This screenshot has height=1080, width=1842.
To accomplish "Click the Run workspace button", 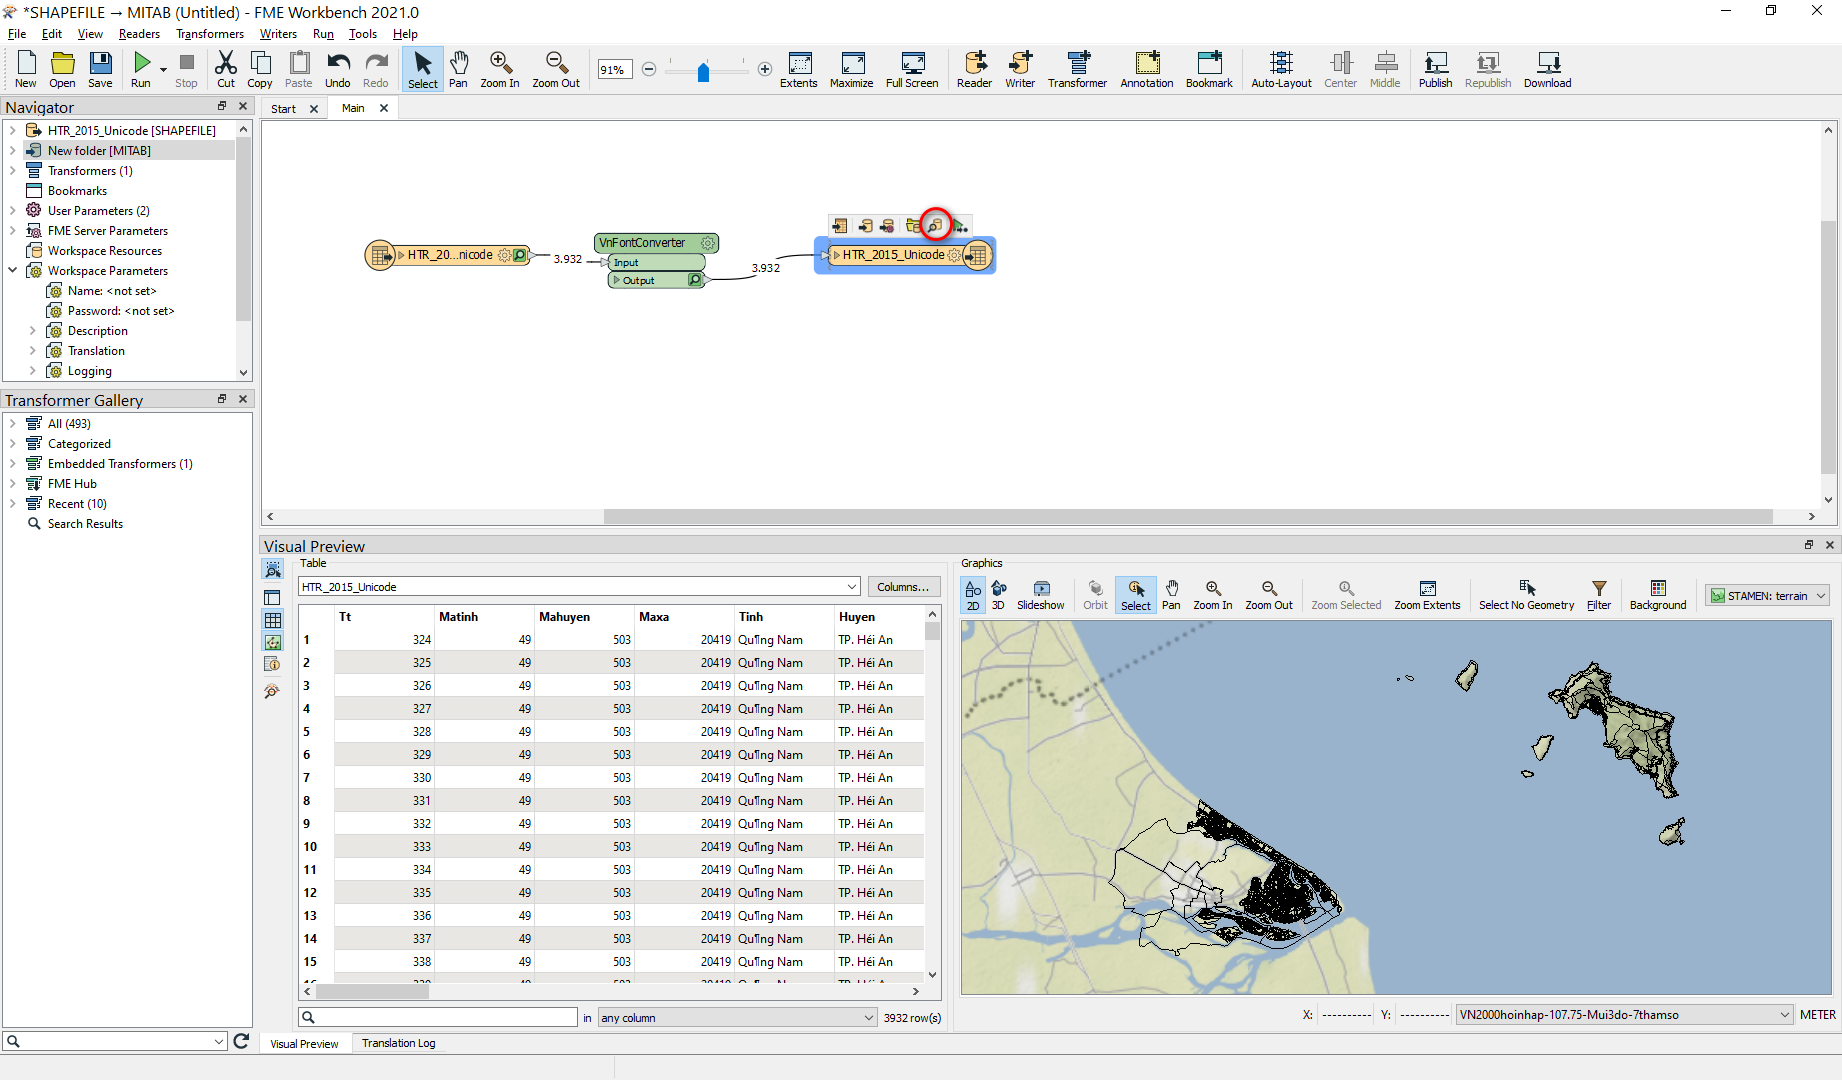I will (x=141, y=70).
